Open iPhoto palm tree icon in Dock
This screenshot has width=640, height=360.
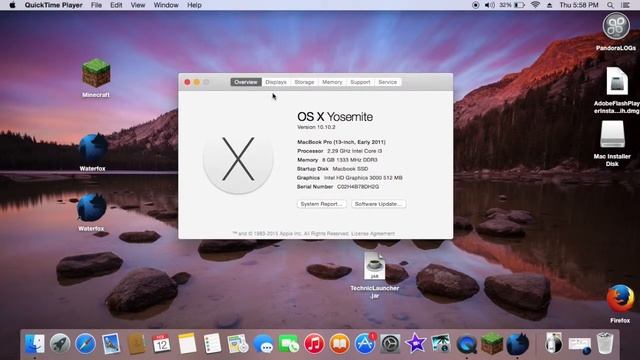pyautogui.click(x=441, y=344)
